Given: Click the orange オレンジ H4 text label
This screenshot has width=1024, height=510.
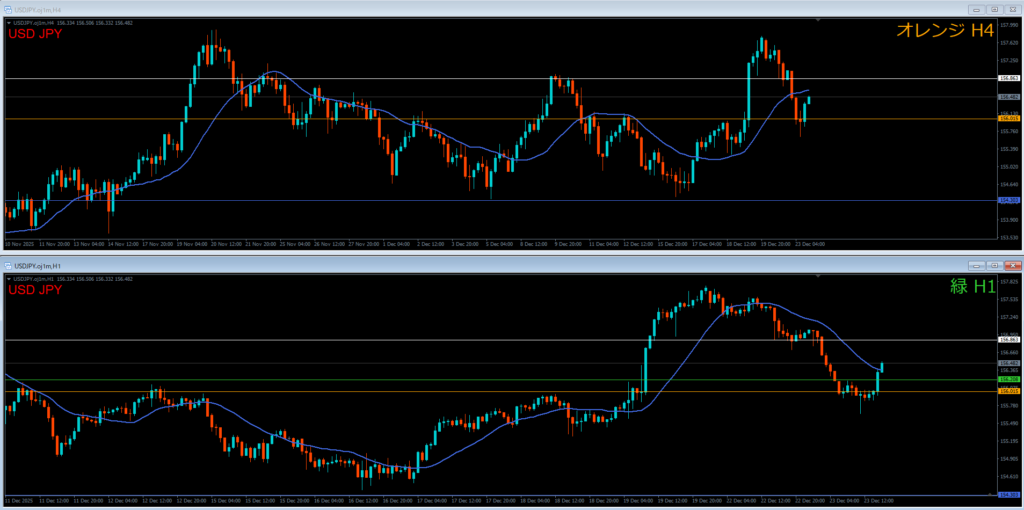Looking at the screenshot, I should coord(944,31).
